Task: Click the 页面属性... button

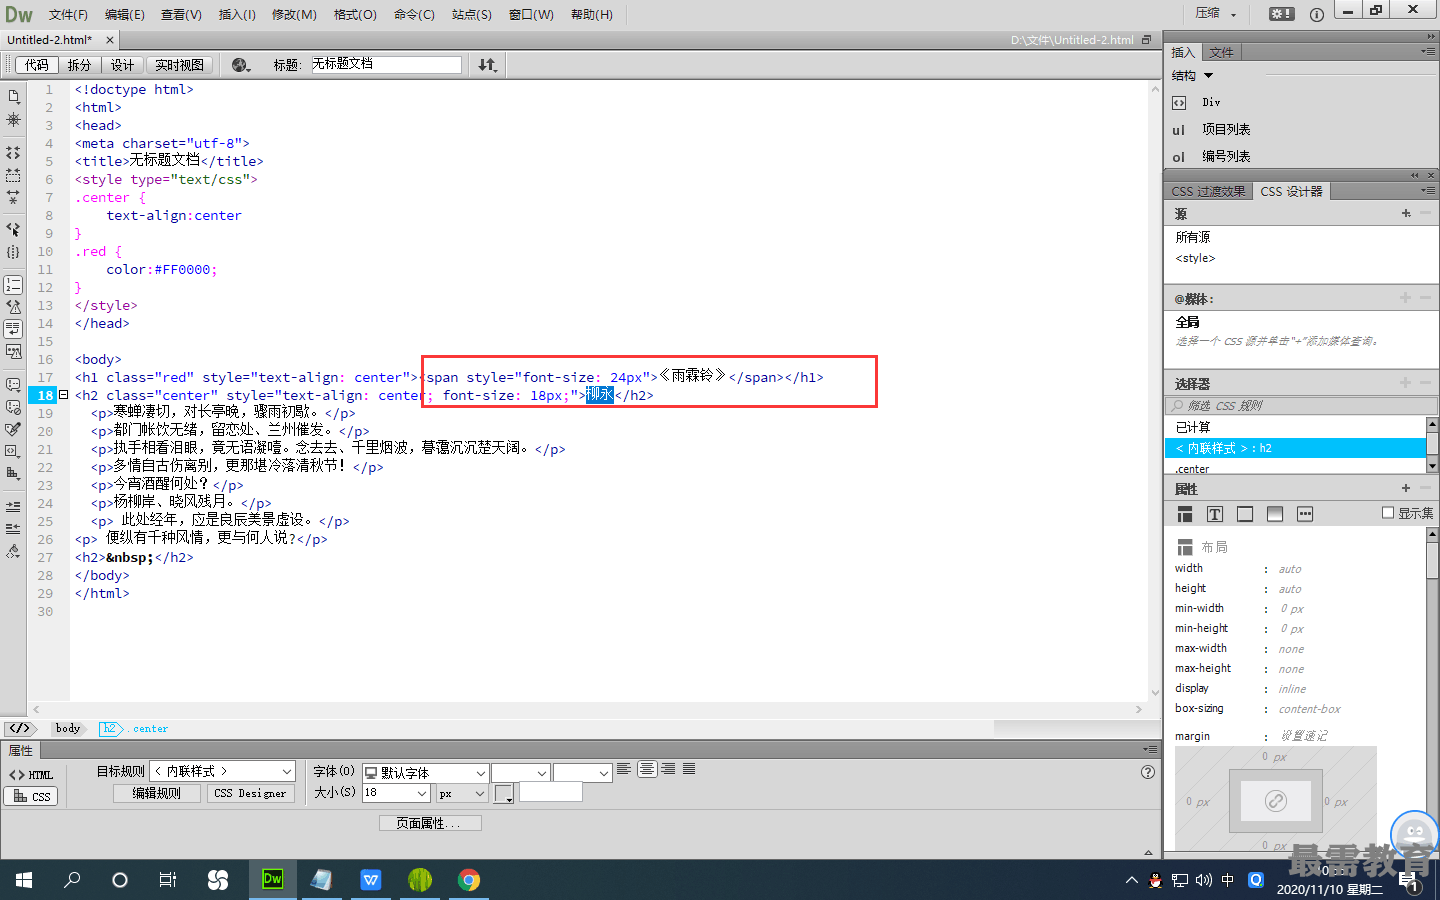Action: (x=430, y=823)
